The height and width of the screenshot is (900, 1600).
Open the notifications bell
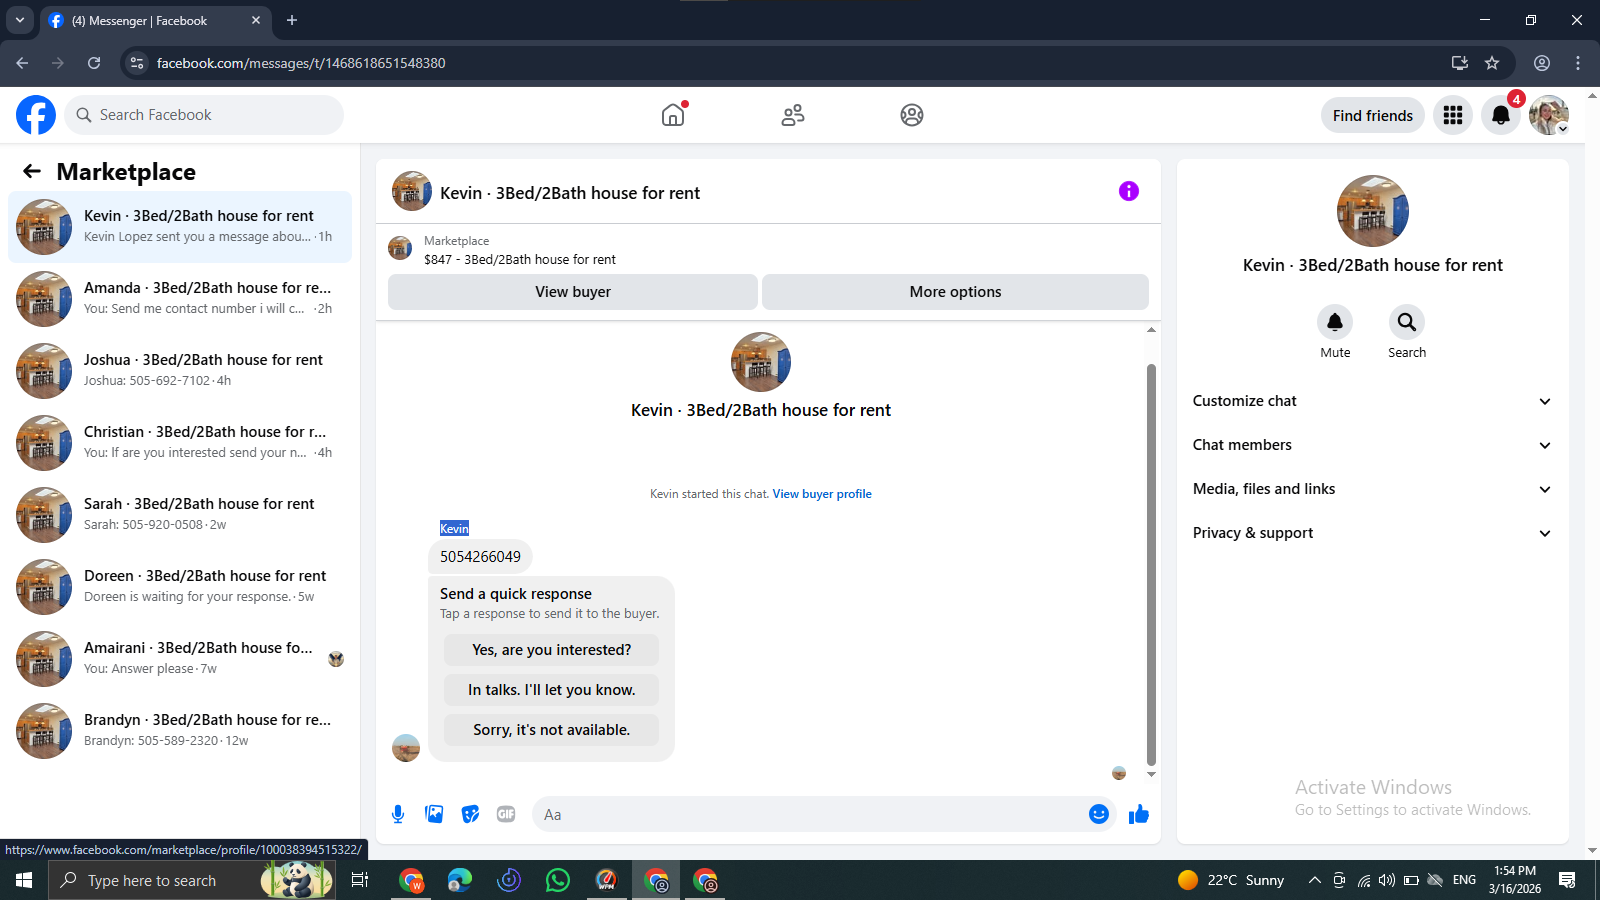(1501, 115)
